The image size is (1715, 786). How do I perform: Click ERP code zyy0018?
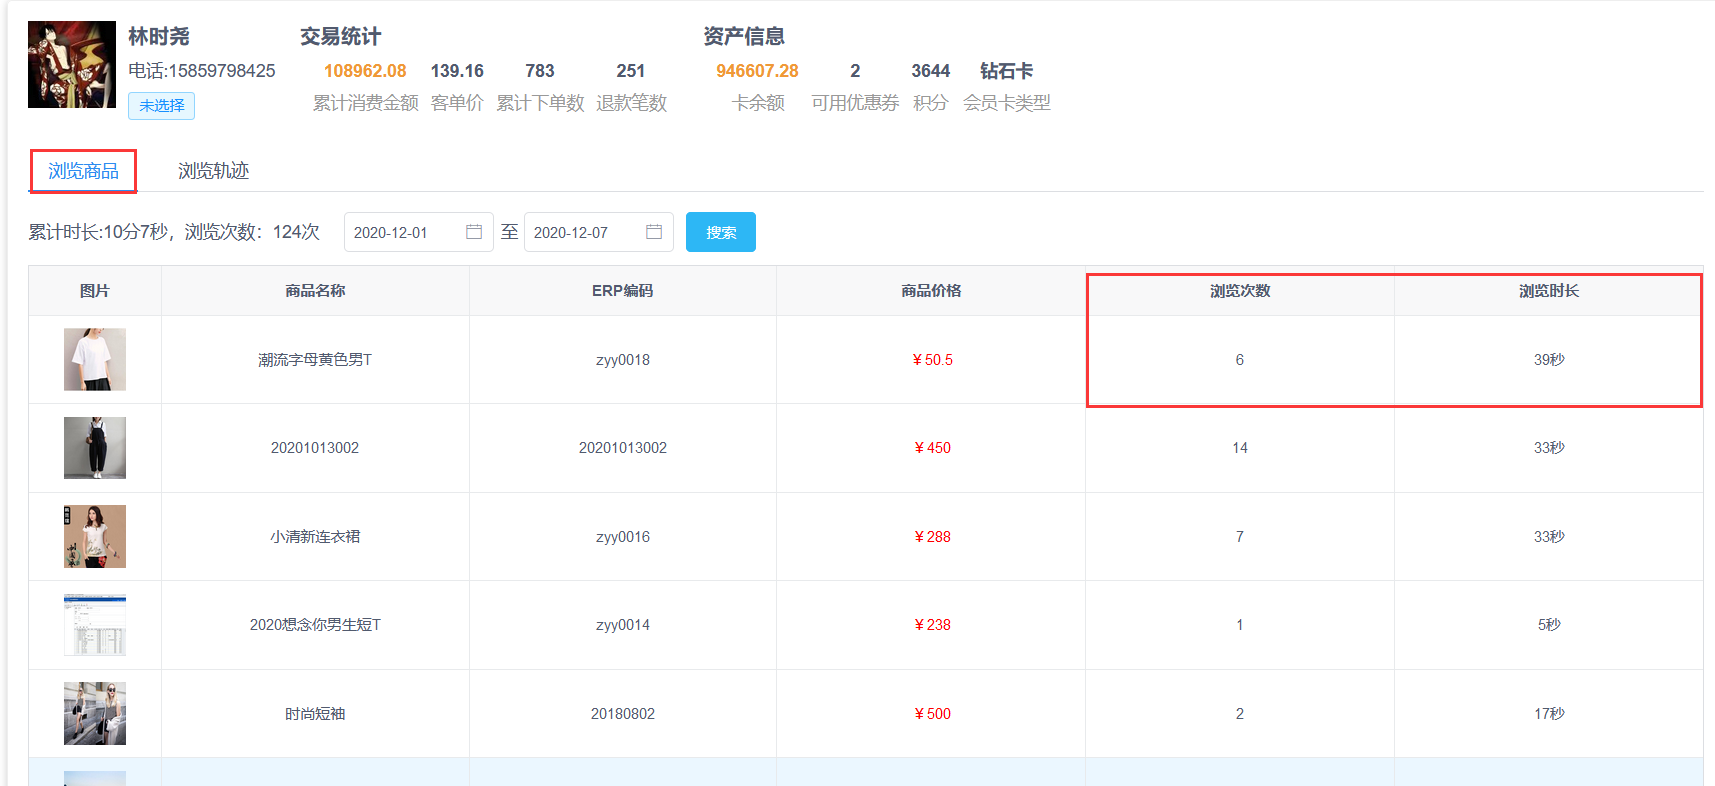(623, 360)
